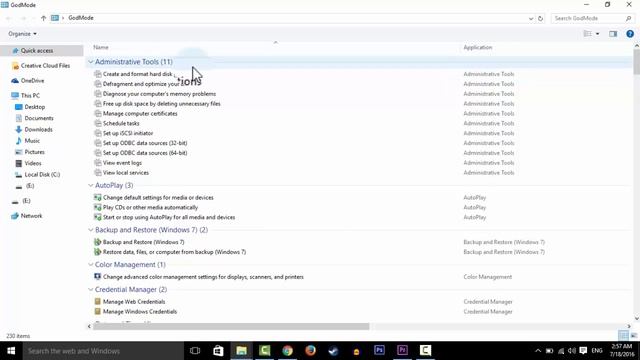Open Pictures folder in sidebar
Image resolution: width=640 pixels, height=360 pixels.
[34, 152]
